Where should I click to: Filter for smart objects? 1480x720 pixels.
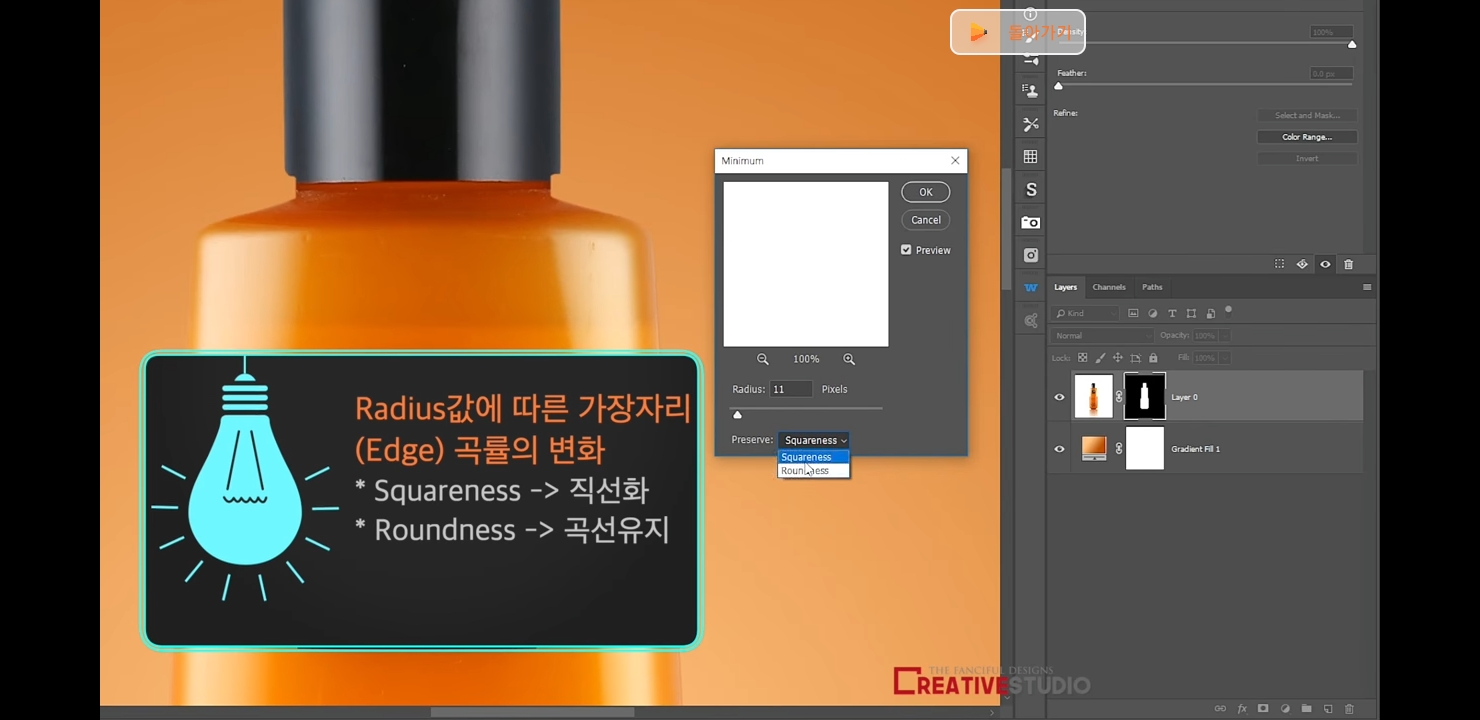click(x=1210, y=313)
